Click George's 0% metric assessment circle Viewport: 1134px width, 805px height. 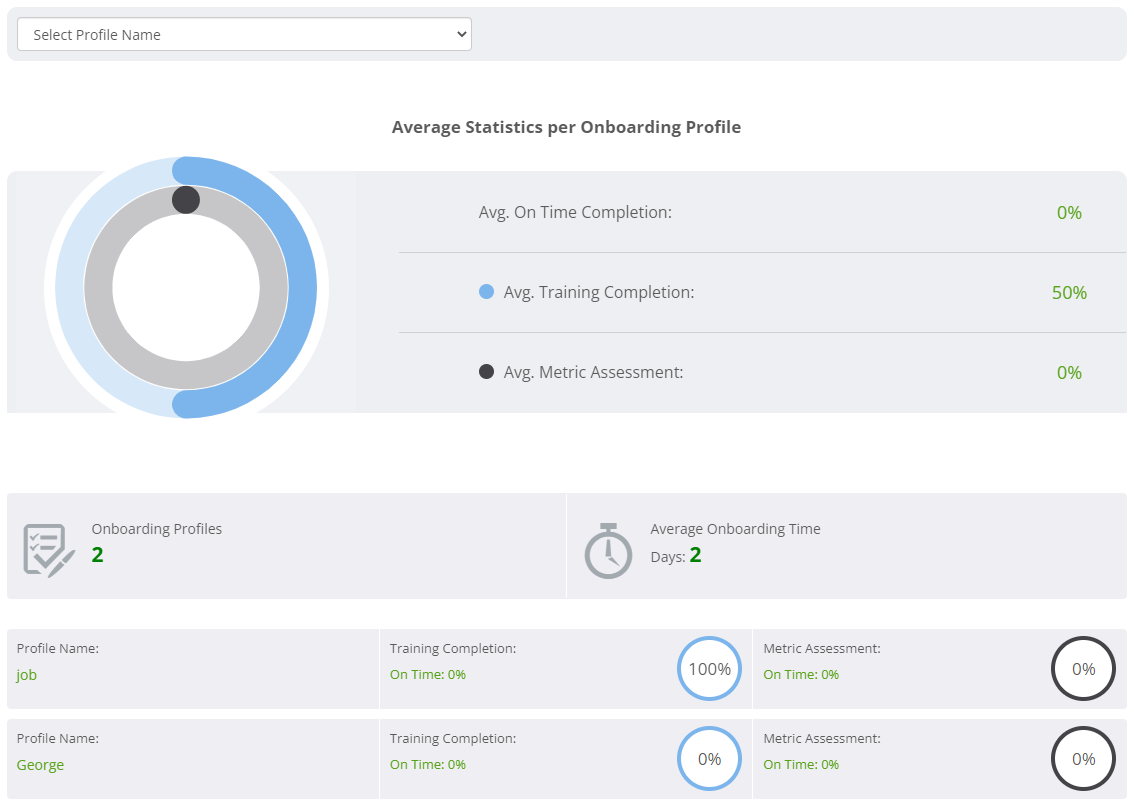(1083, 759)
